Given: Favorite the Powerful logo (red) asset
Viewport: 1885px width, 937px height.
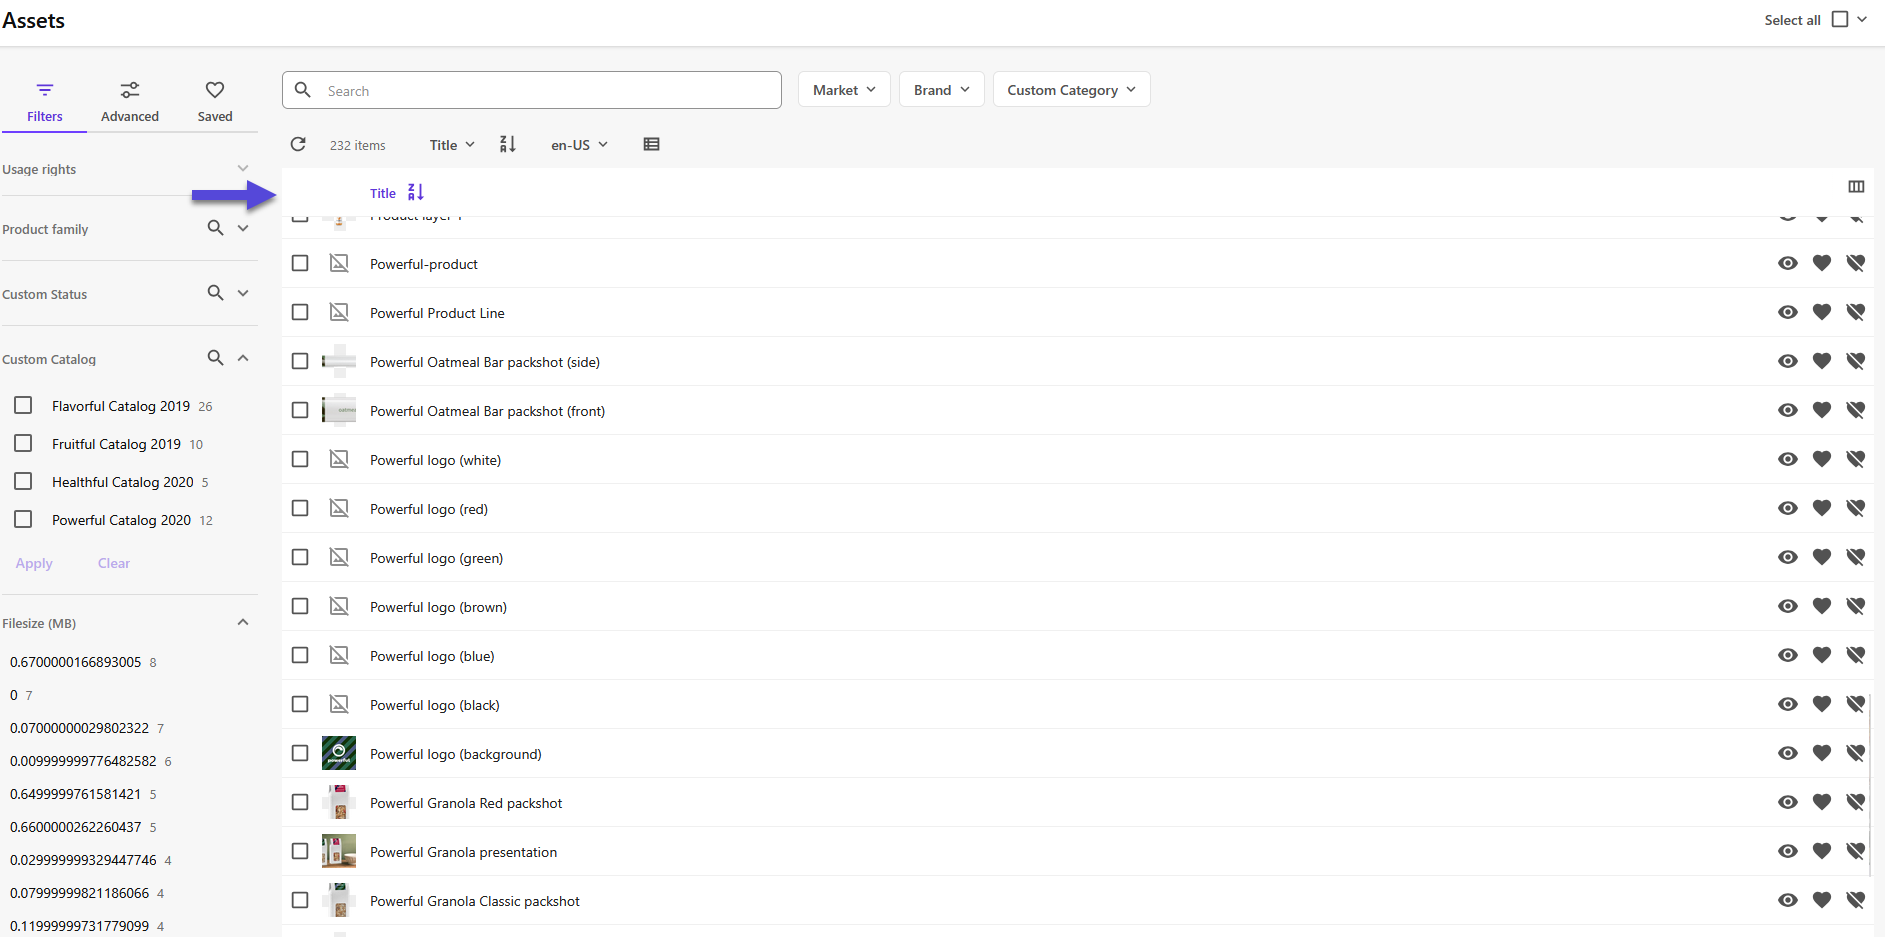Looking at the screenshot, I should click(x=1820, y=508).
